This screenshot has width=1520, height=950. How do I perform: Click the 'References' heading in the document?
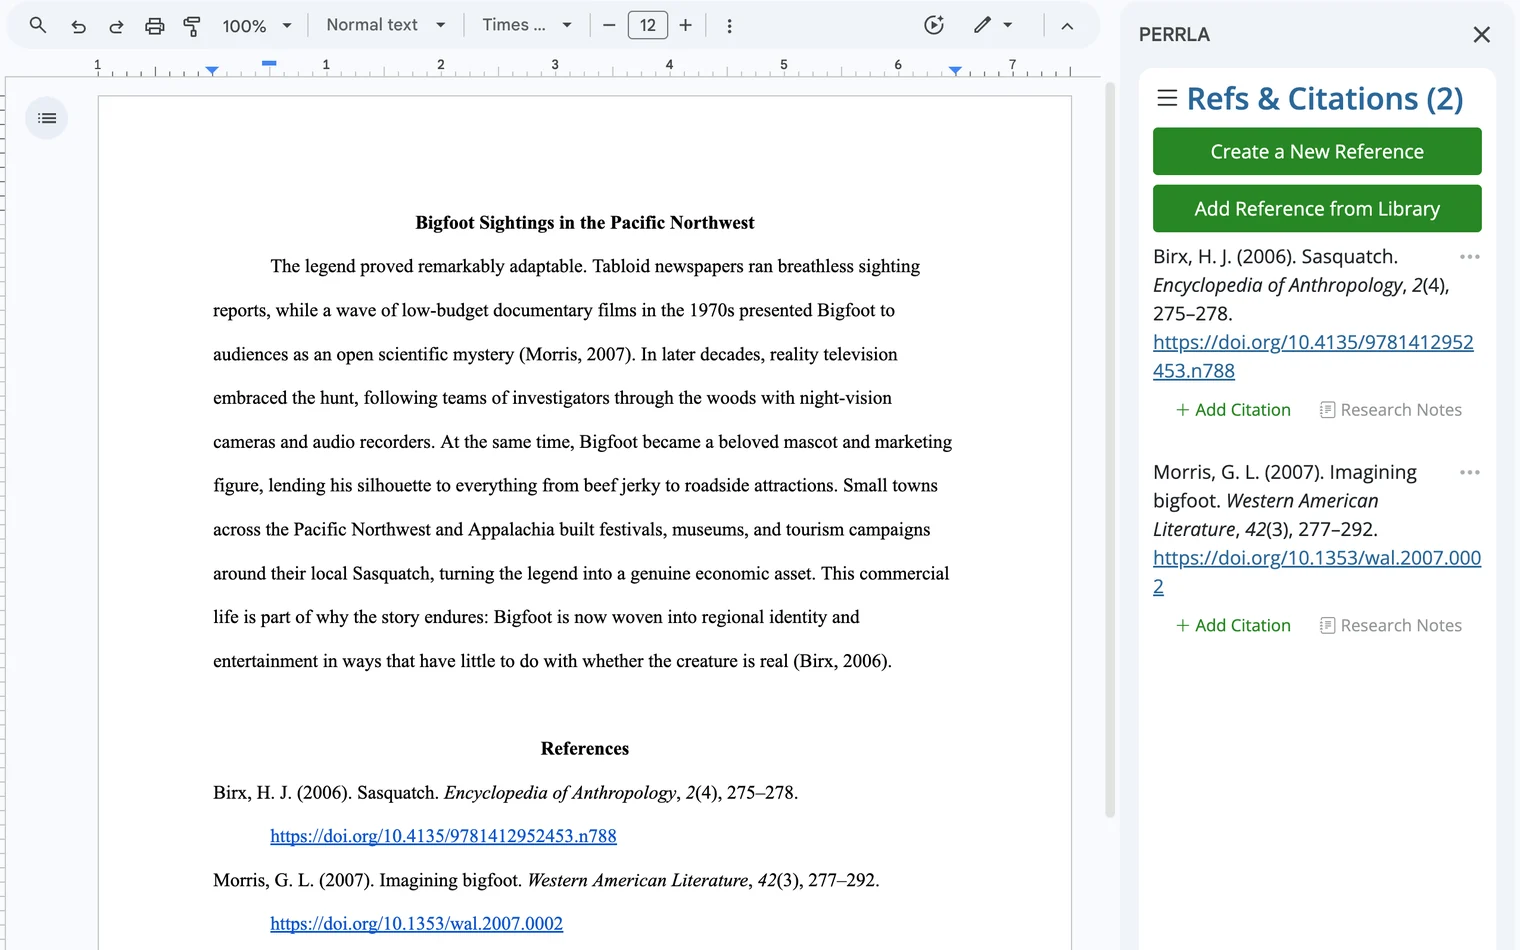(x=585, y=749)
